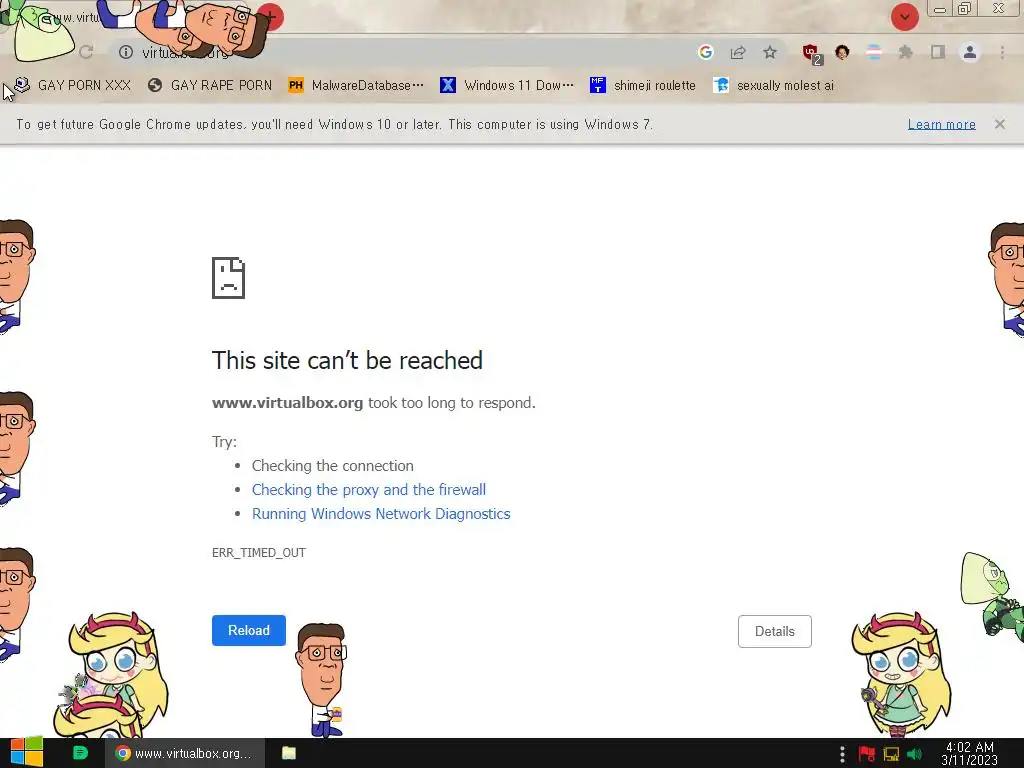Click the green app icon on the taskbar
This screenshot has width=1024, height=768.
(80, 753)
